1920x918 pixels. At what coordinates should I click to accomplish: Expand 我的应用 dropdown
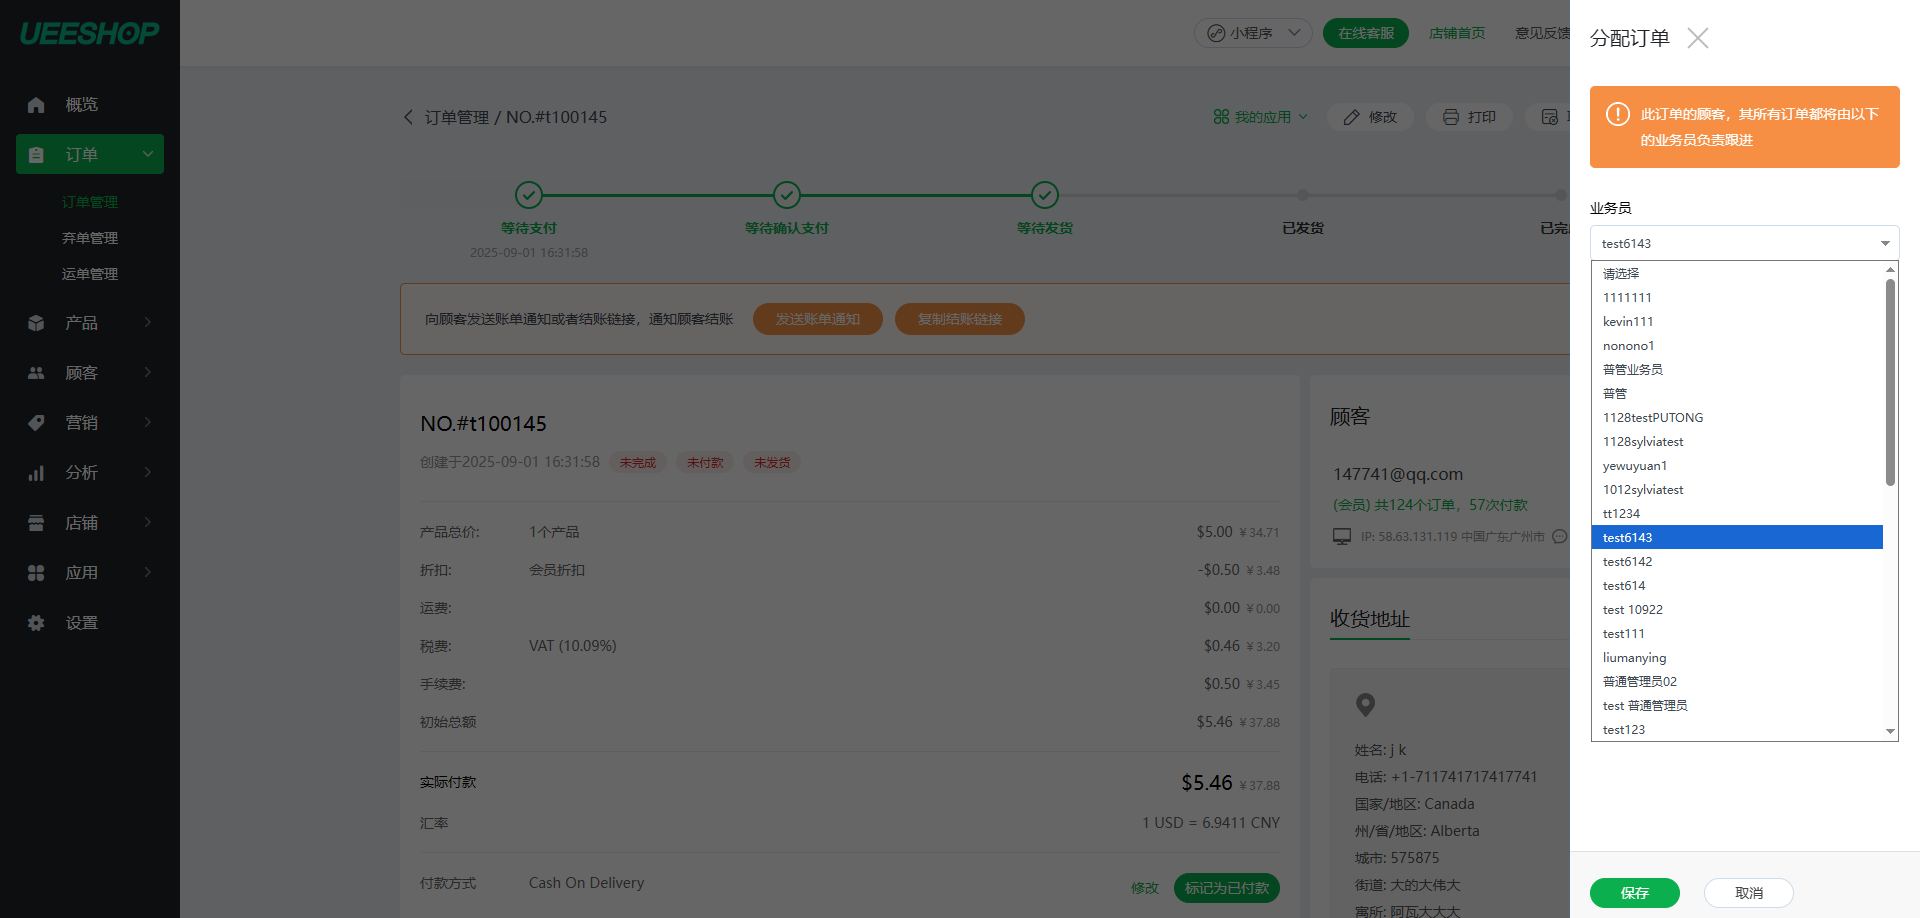coord(1261,117)
